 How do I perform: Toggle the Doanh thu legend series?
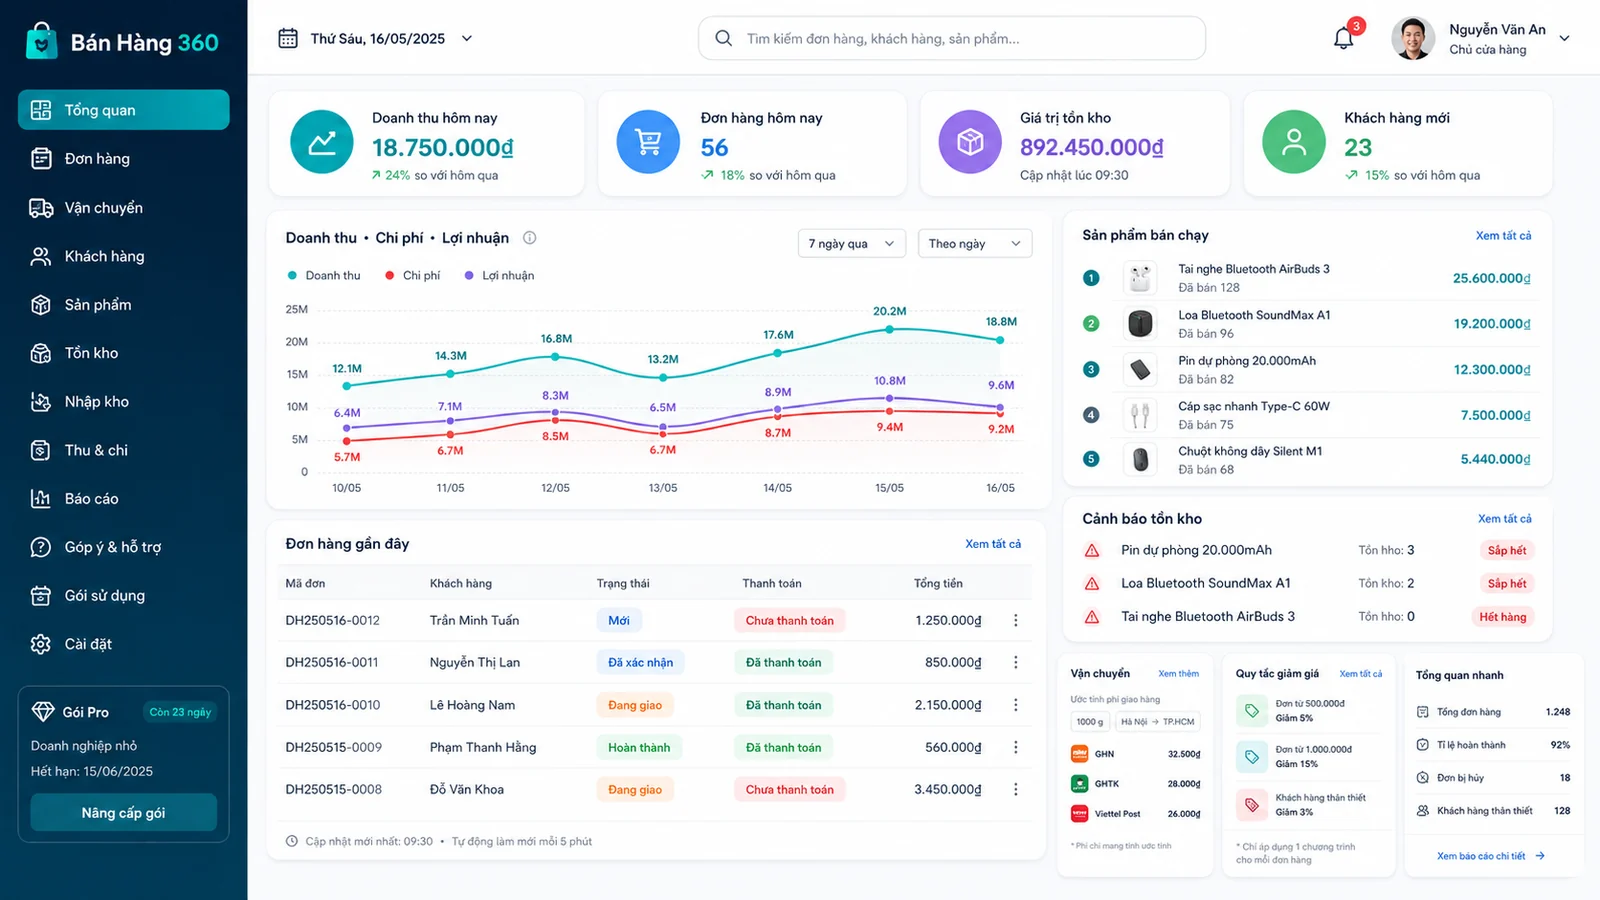click(x=323, y=275)
